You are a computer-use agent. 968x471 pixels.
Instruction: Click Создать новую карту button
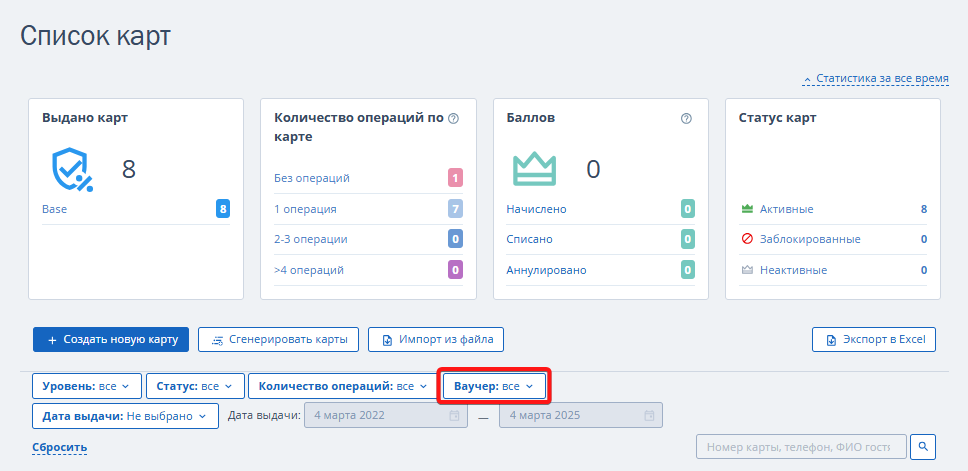point(111,340)
